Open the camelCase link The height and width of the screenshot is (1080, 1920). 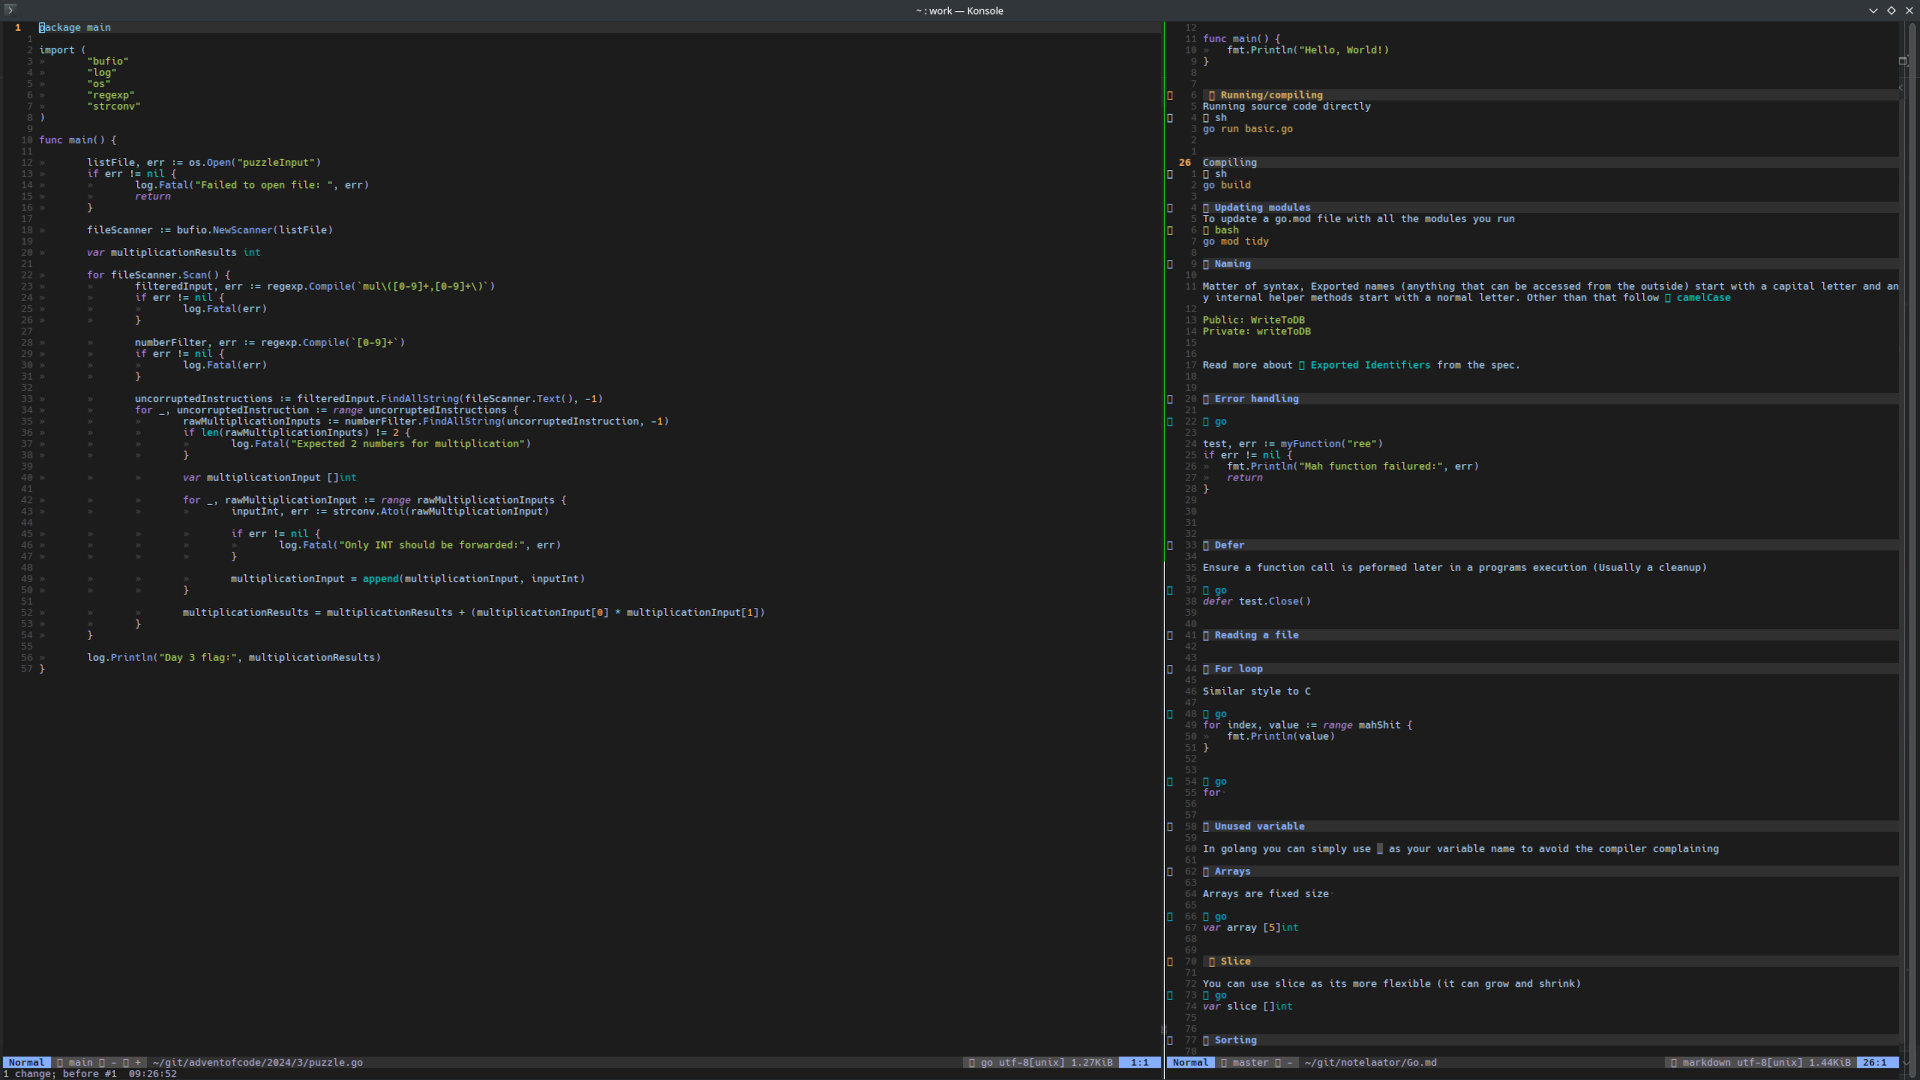(1703, 298)
